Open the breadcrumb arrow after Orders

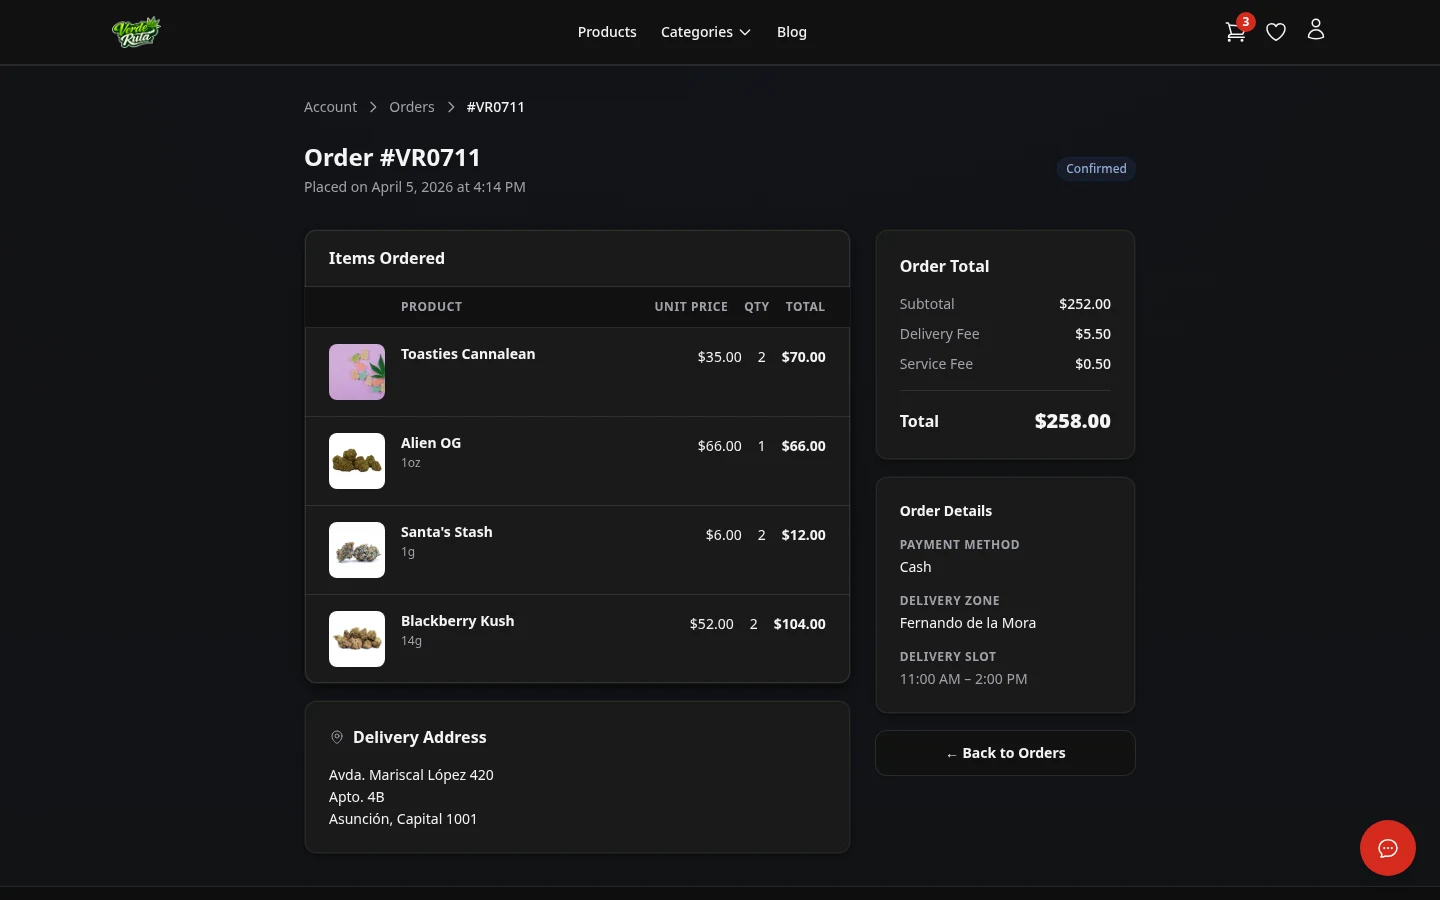click(x=451, y=106)
